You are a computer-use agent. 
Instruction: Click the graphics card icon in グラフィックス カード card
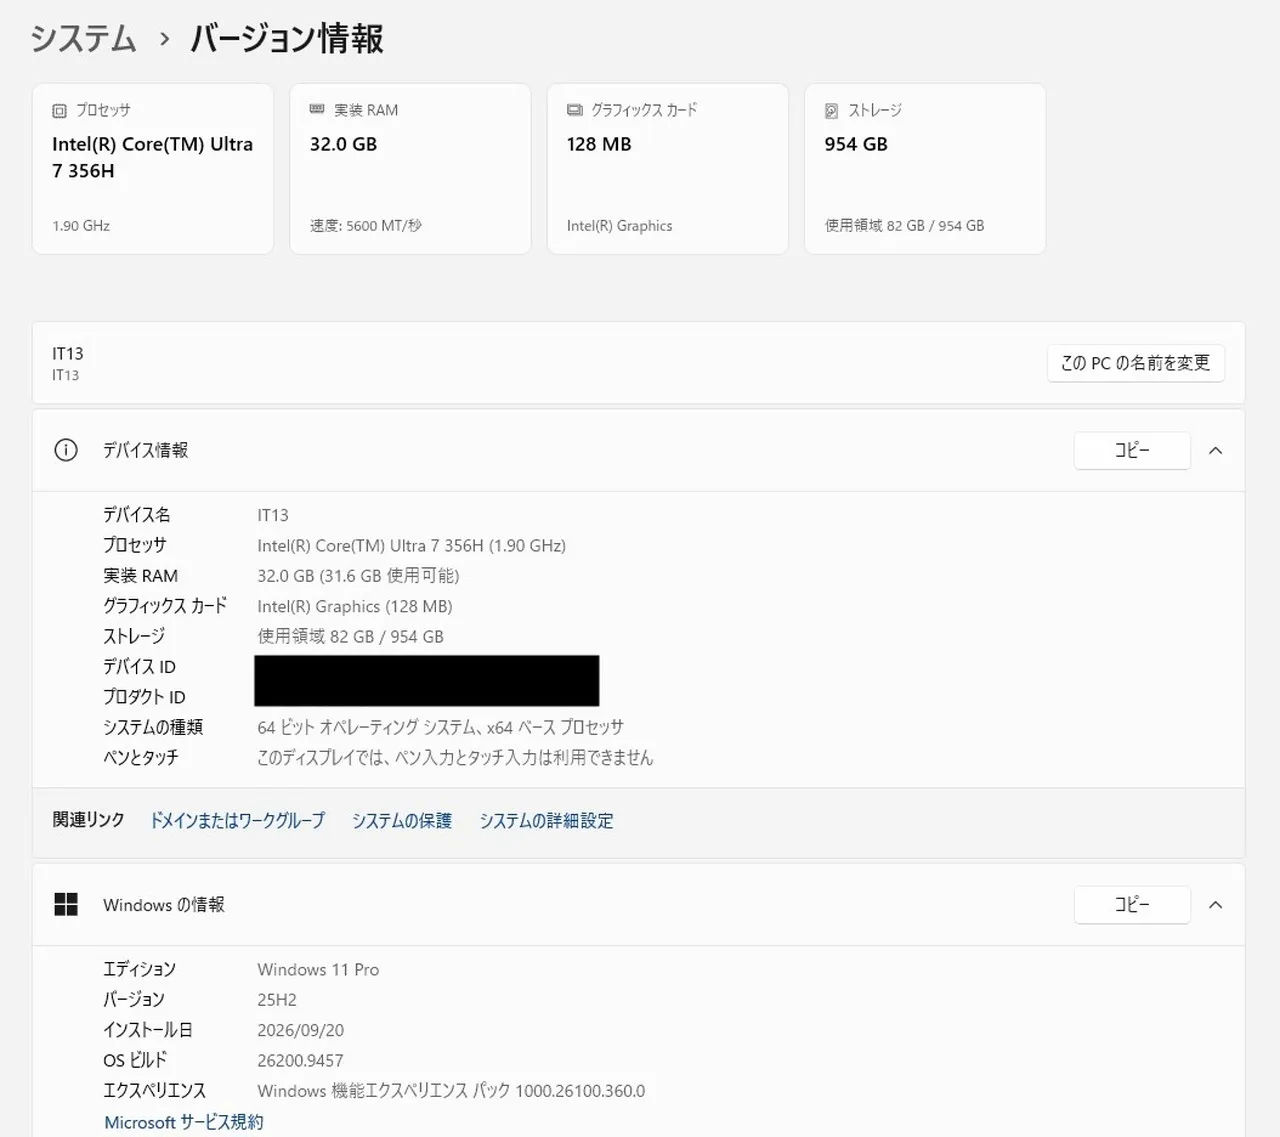(x=575, y=110)
